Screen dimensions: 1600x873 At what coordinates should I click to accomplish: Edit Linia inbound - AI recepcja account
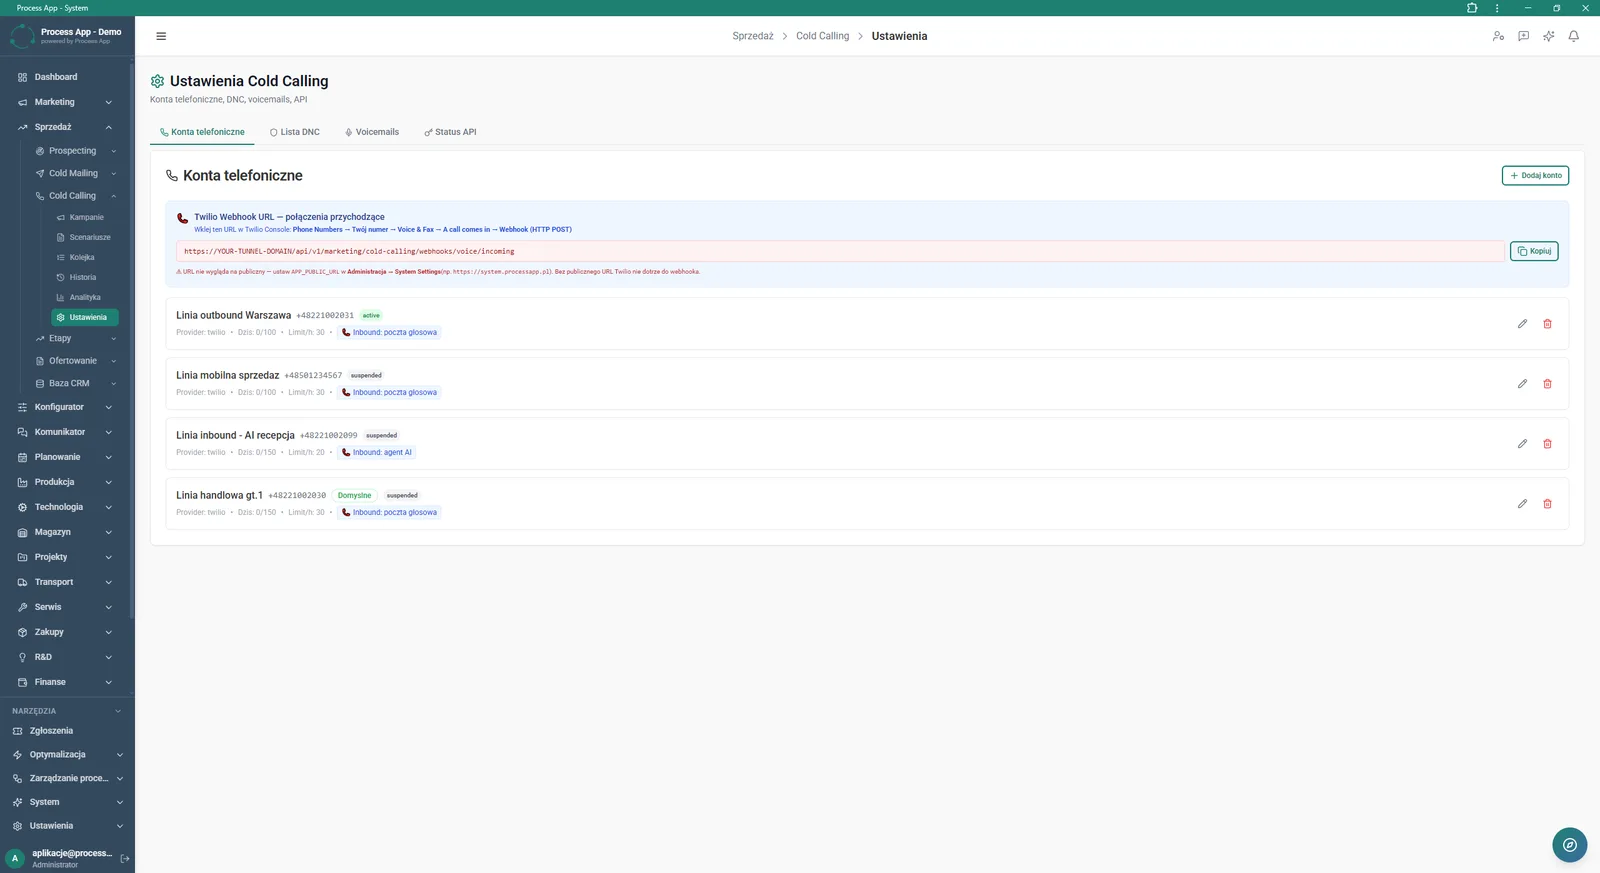point(1522,444)
